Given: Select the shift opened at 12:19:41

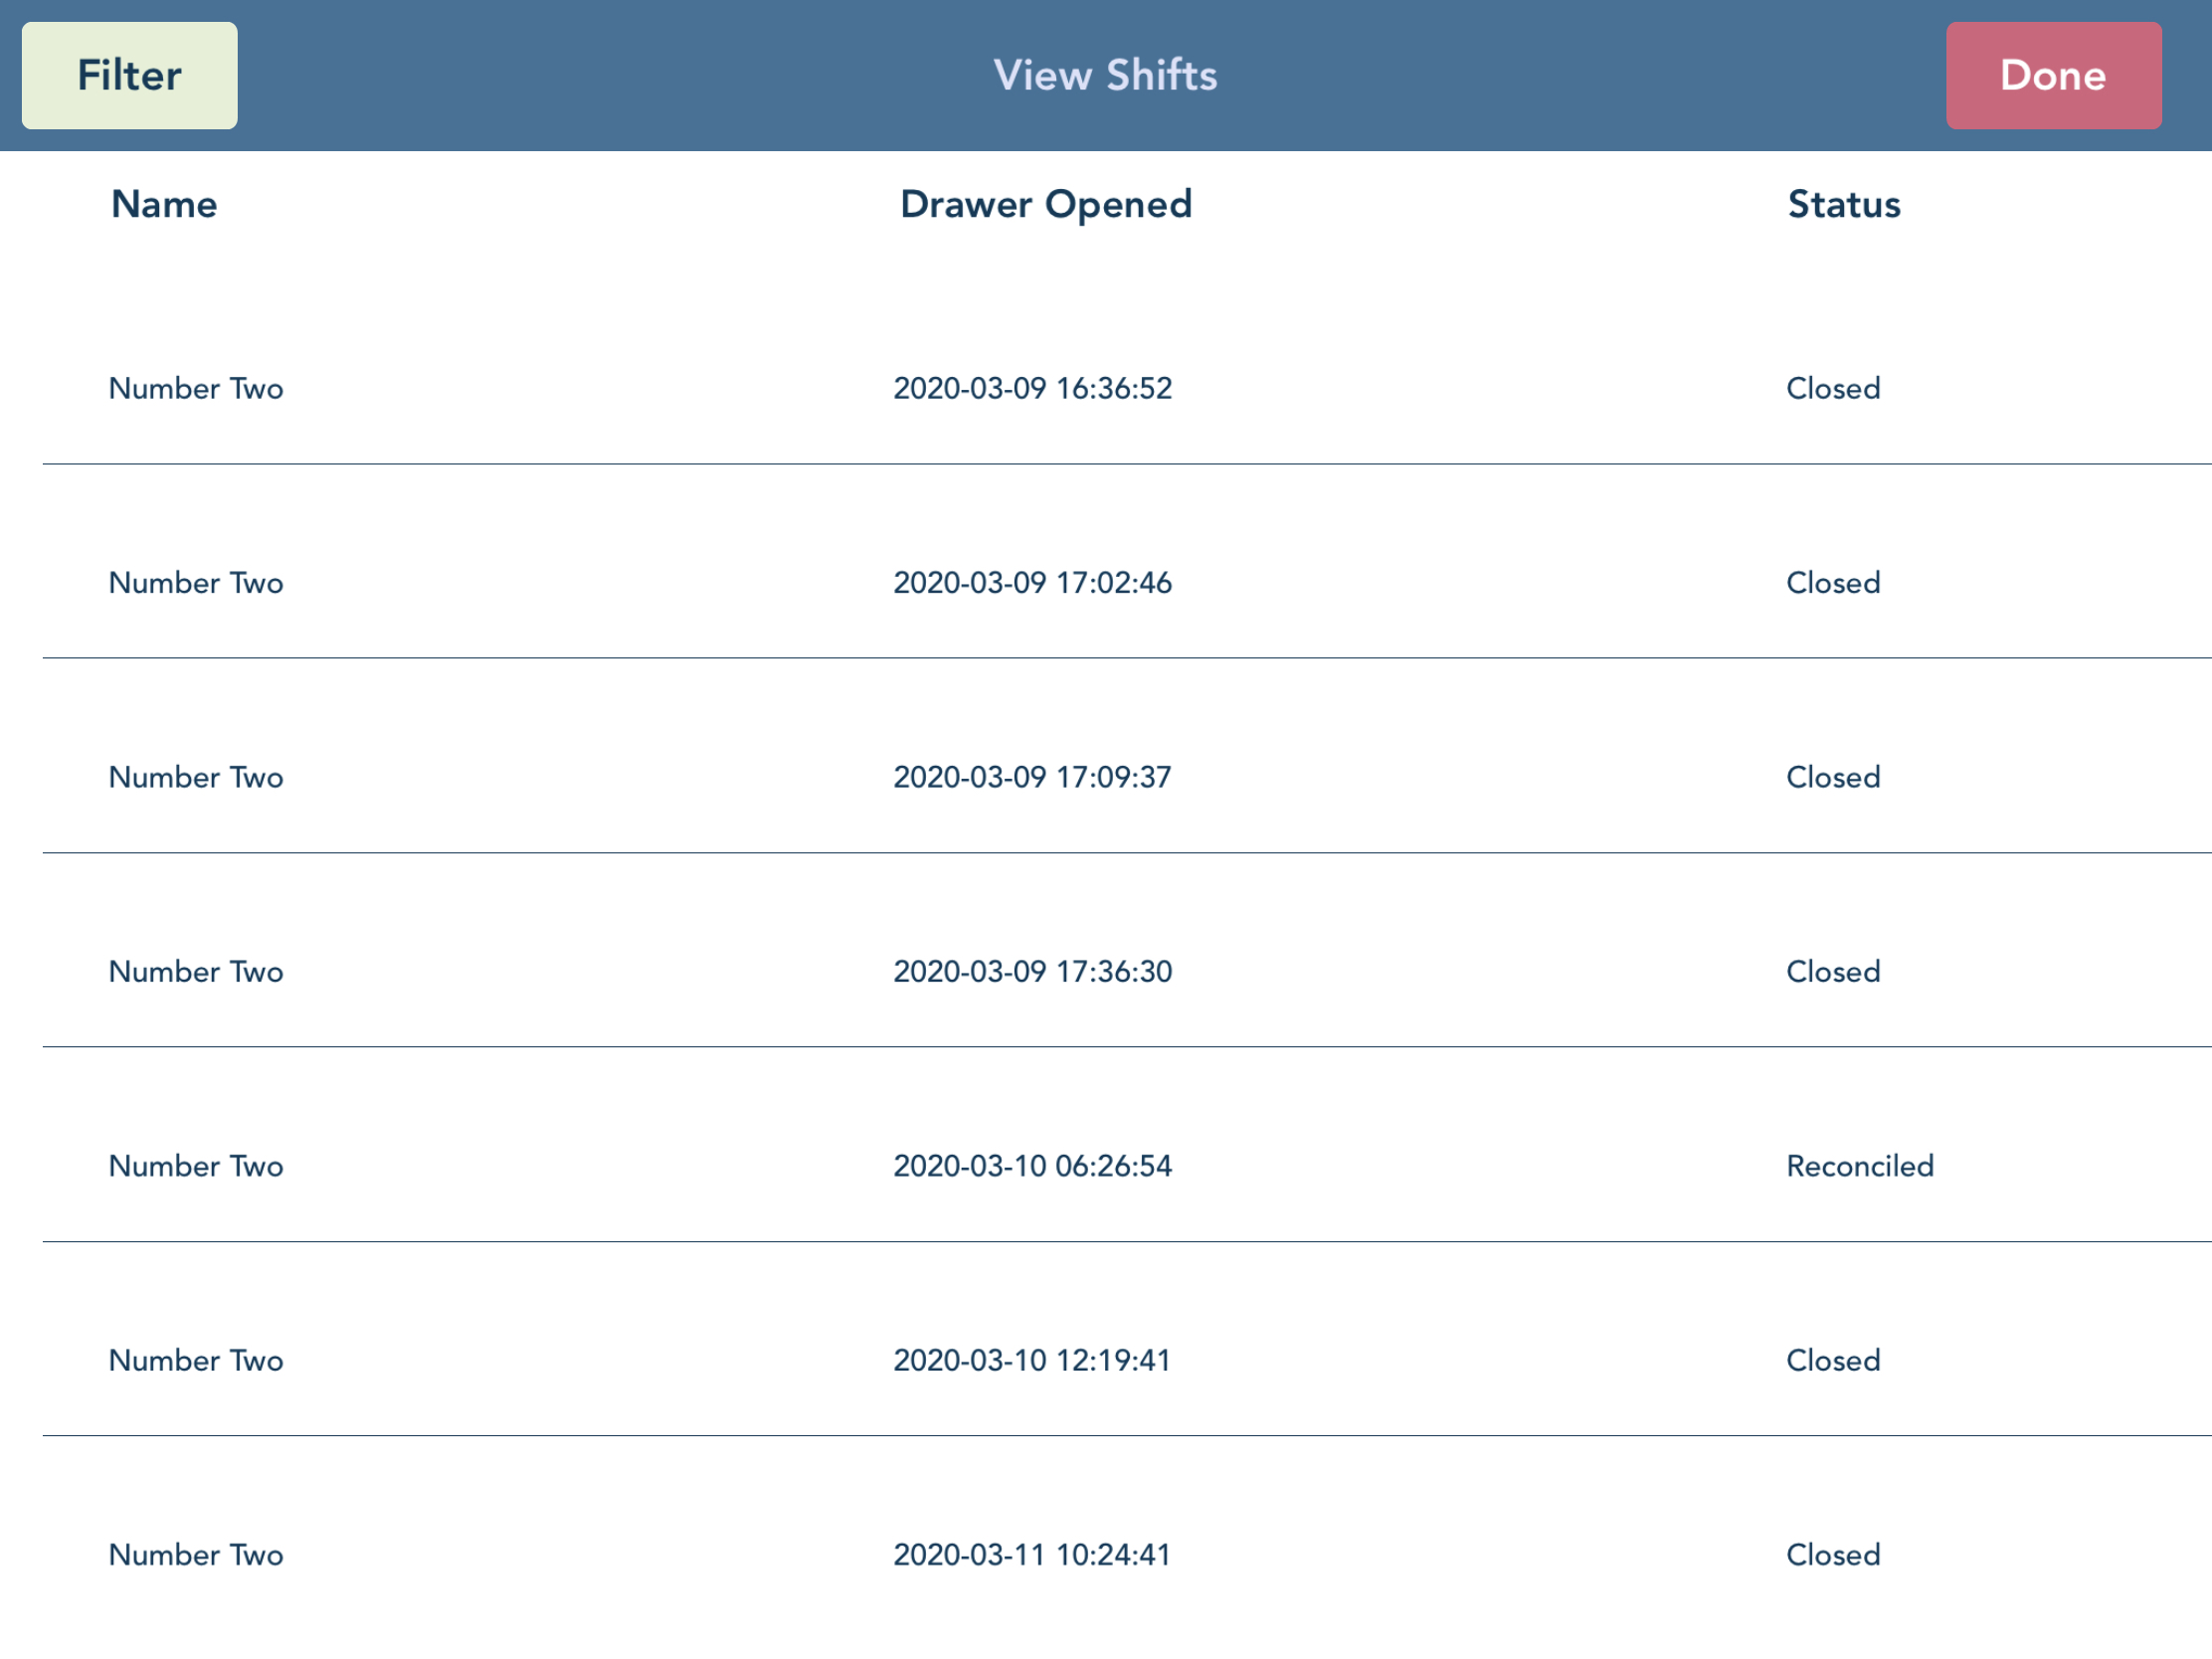Looking at the screenshot, I should (1032, 1360).
